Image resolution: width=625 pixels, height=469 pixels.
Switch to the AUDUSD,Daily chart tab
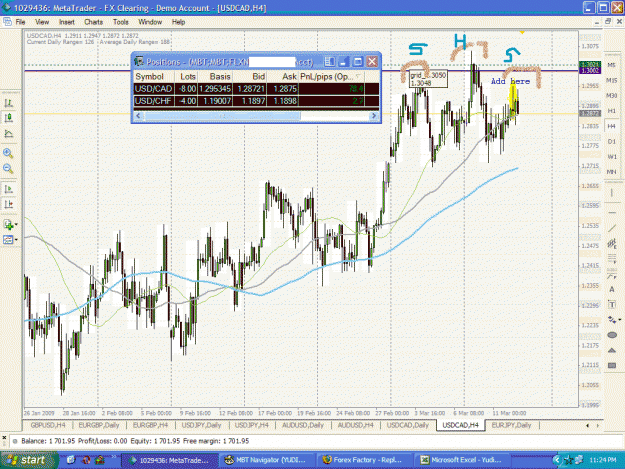pyautogui.click(x=303, y=425)
